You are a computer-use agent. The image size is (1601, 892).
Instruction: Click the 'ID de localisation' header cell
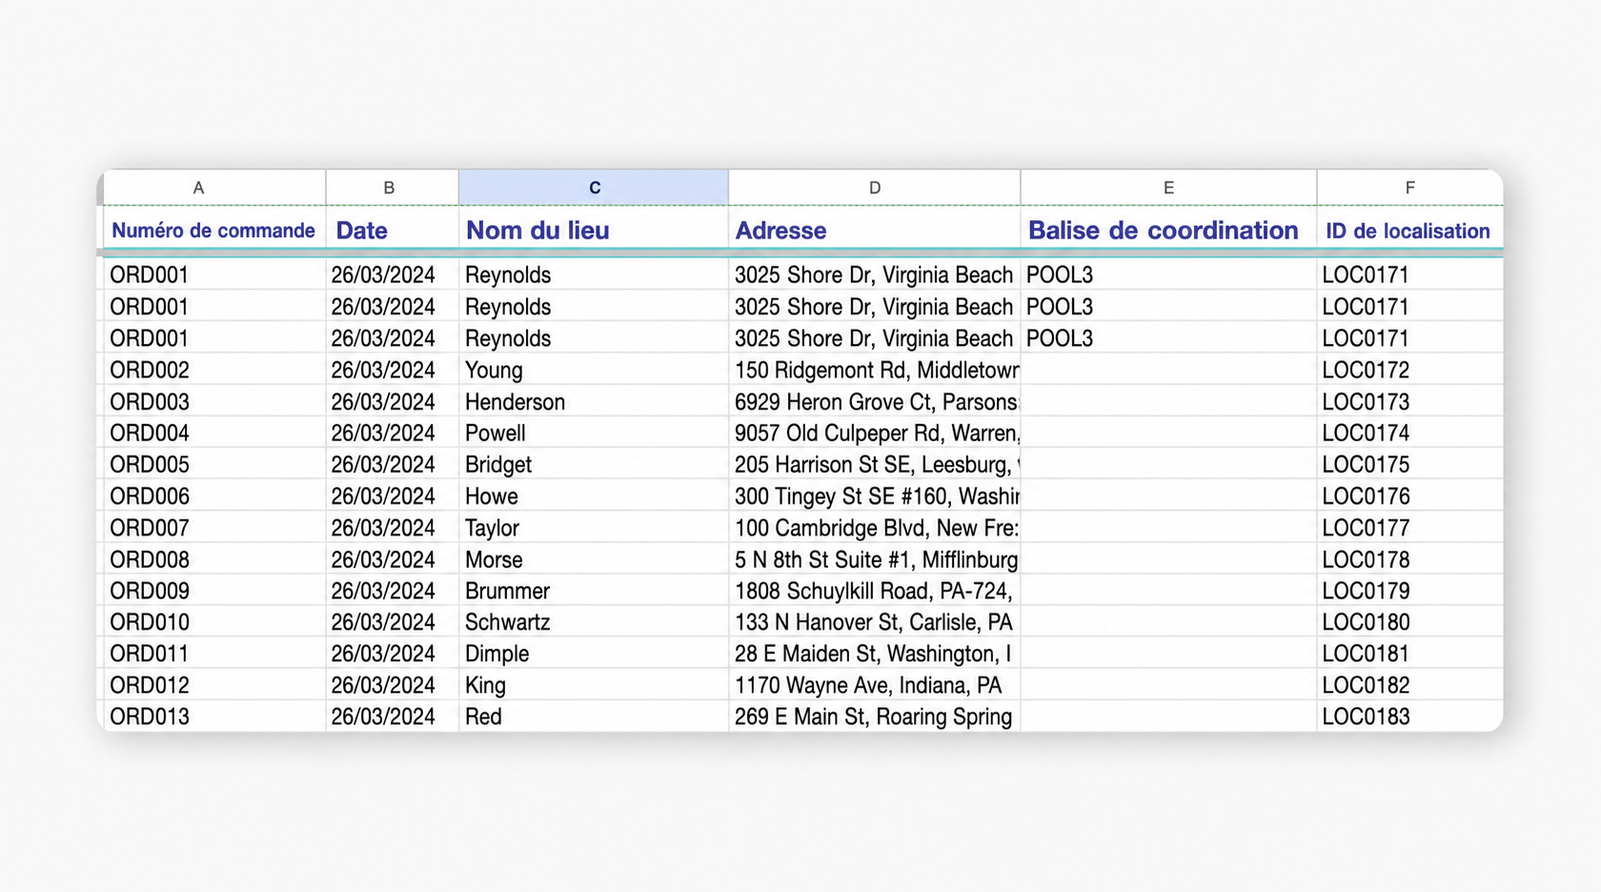pyautogui.click(x=1410, y=230)
